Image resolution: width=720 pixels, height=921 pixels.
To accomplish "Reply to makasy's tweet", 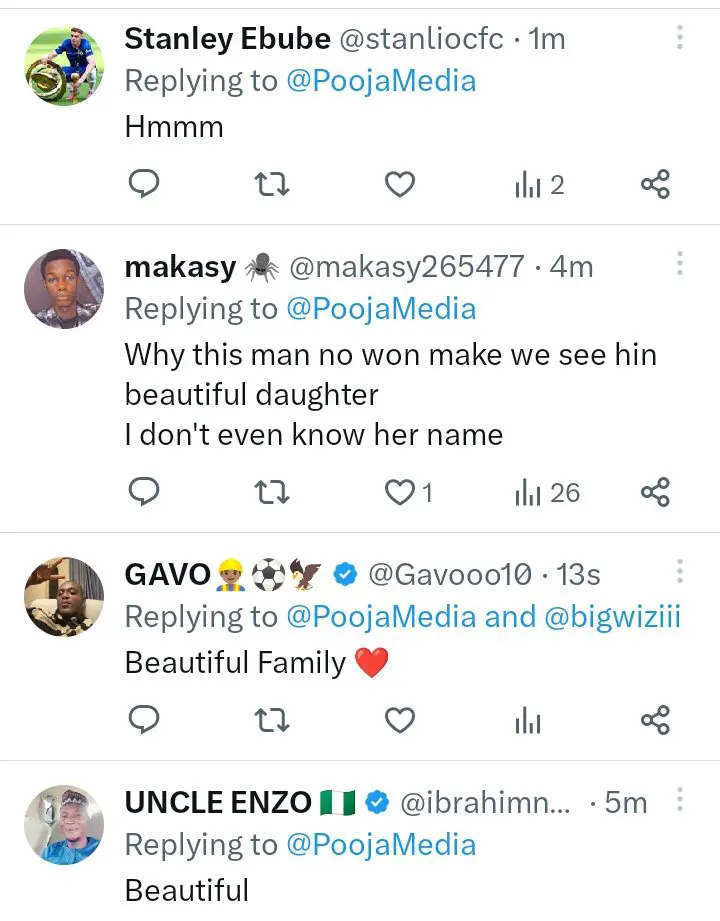I will point(145,492).
